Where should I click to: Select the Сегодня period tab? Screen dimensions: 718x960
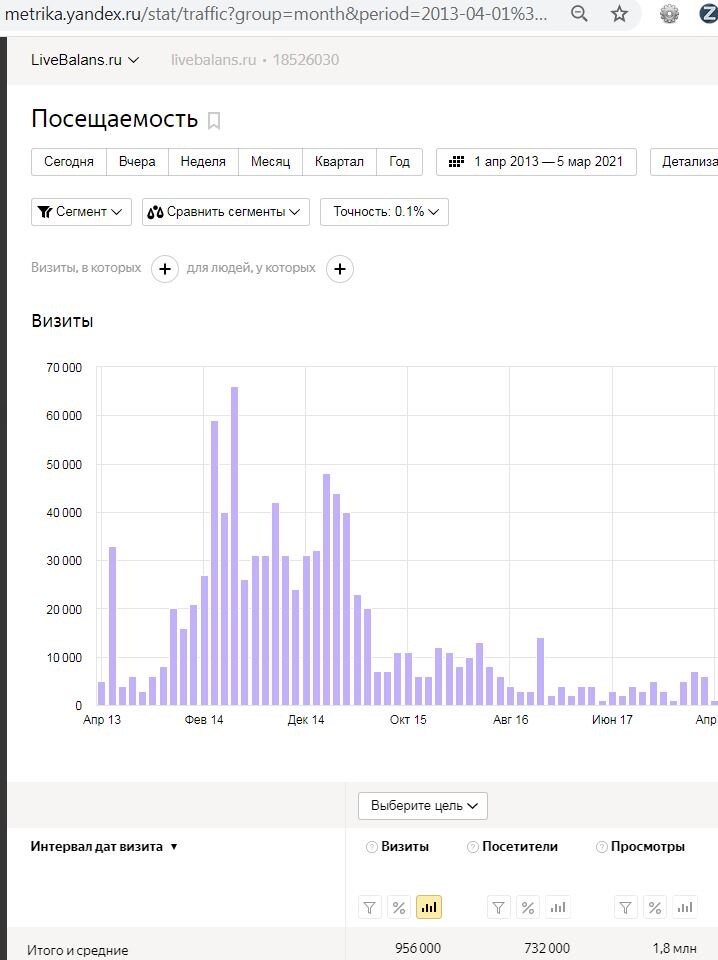[x=69, y=162]
